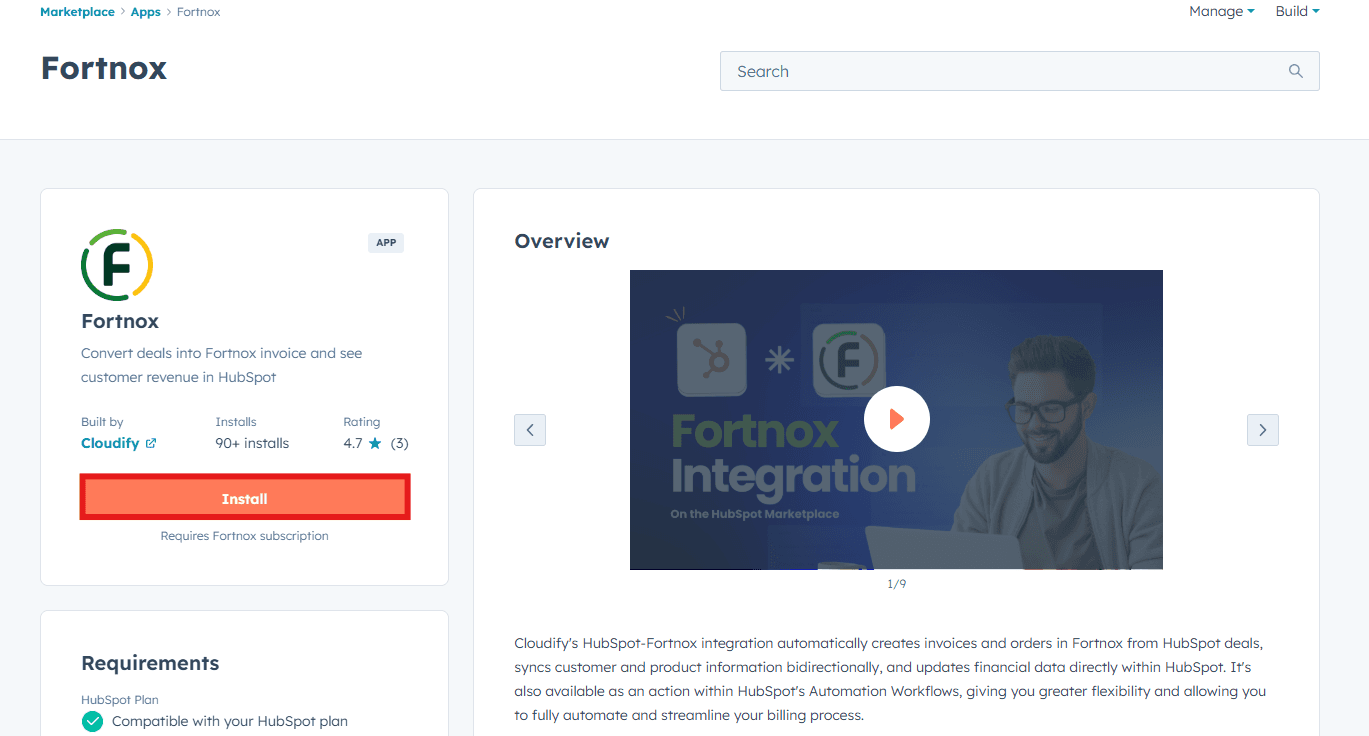Go to previous overview slide
The width and height of the screenshot is (1369, 736).
tap(530, 430)
